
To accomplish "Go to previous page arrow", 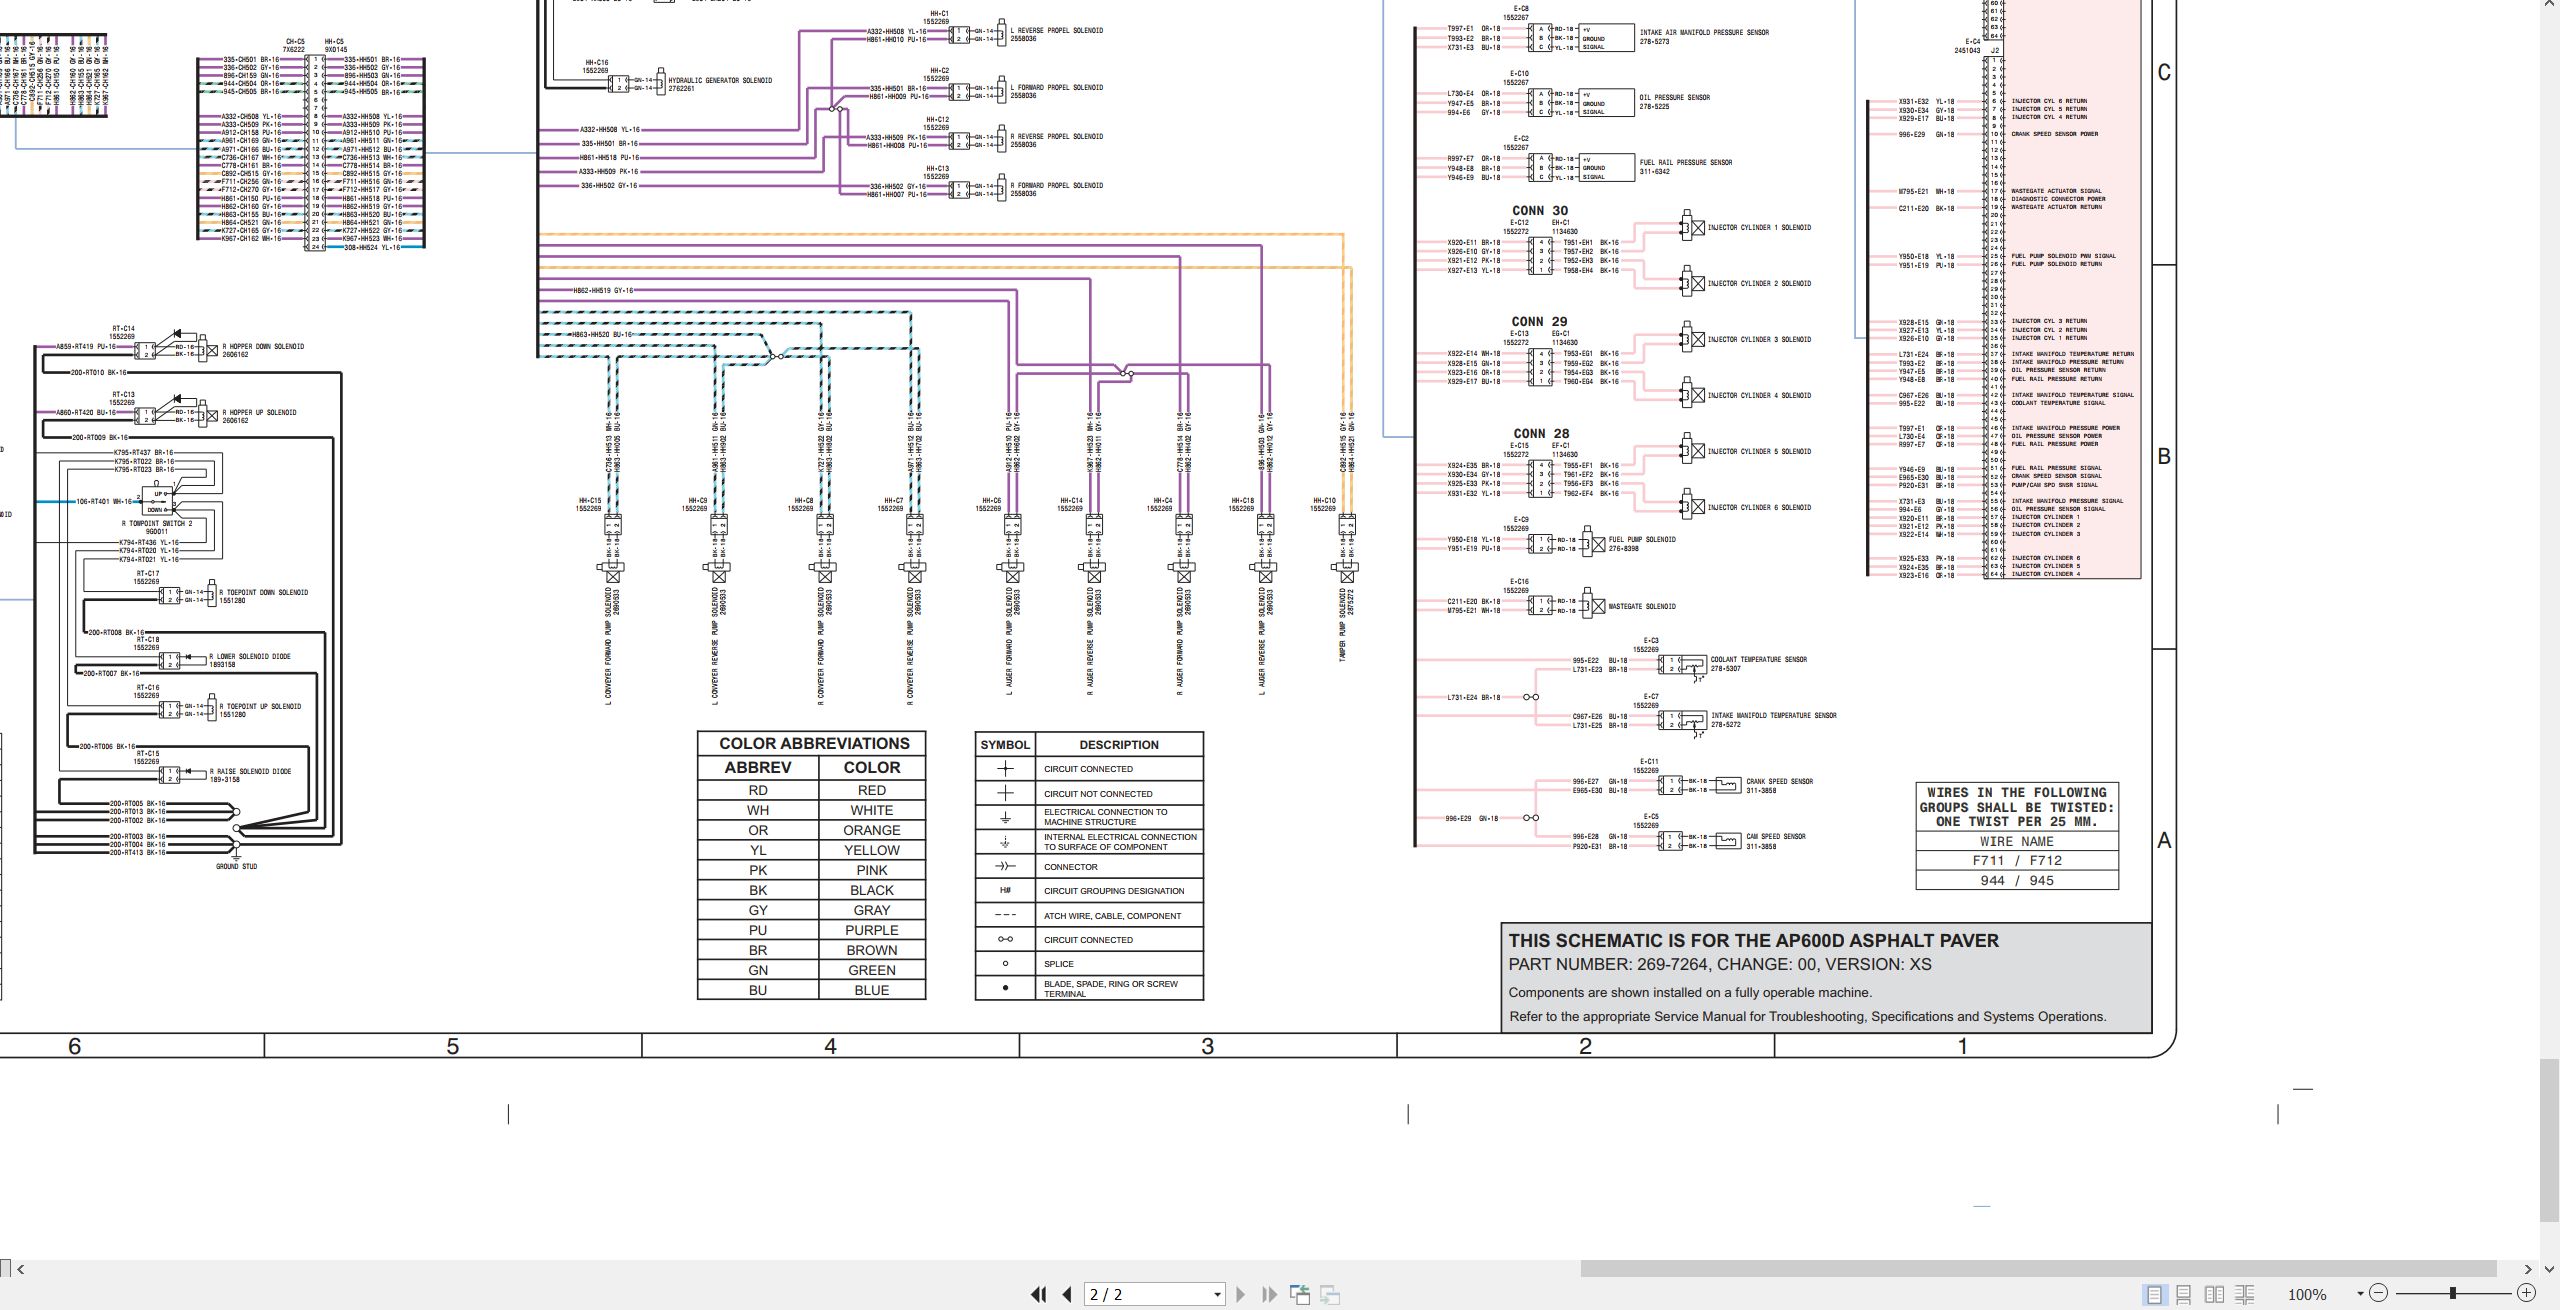I will coord(1067,1294).
